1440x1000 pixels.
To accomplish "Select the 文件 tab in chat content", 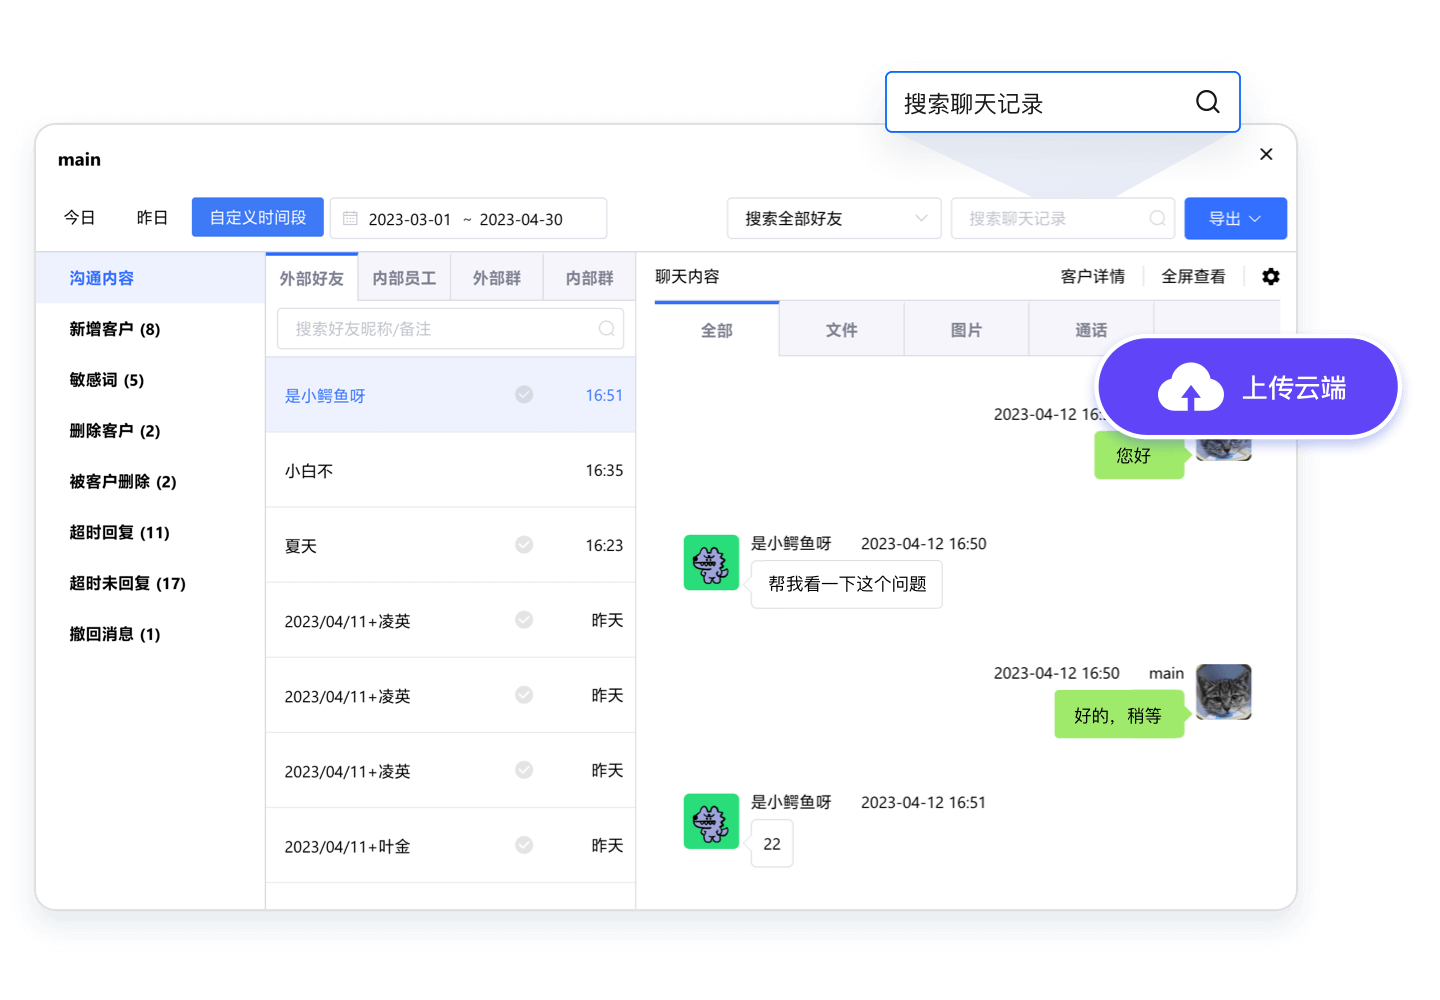I will coord(841,330).
